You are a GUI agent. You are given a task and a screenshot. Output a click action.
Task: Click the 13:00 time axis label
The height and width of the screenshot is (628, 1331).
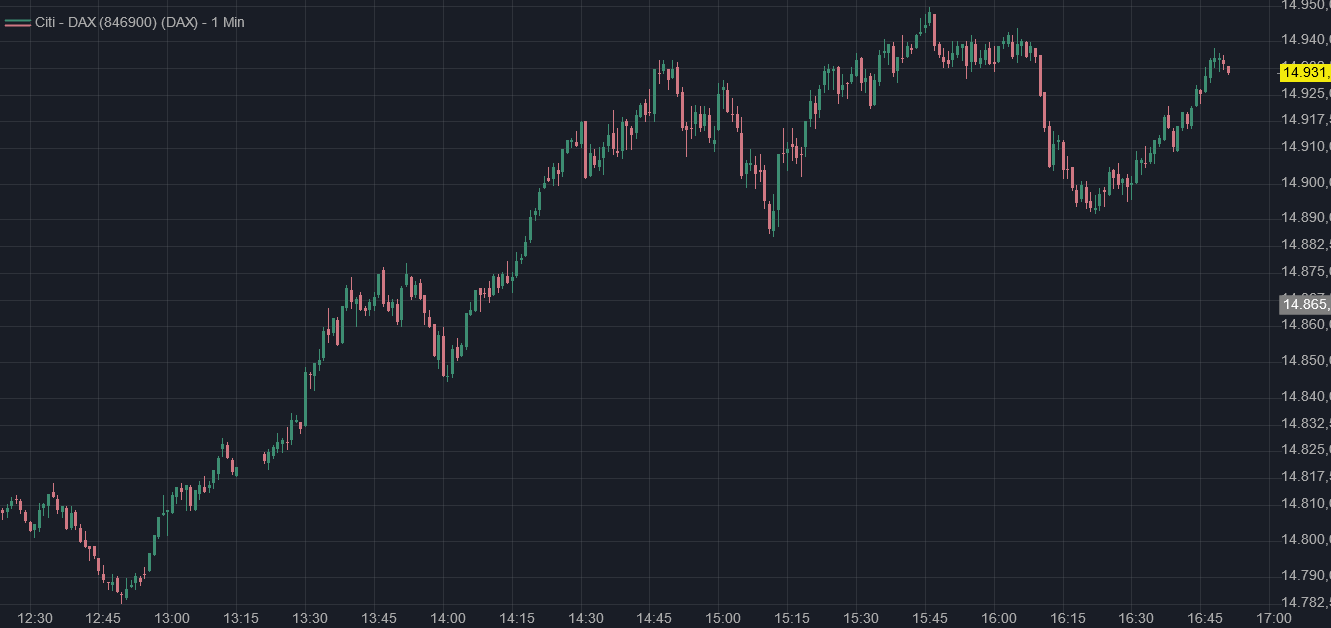[173, 619]
